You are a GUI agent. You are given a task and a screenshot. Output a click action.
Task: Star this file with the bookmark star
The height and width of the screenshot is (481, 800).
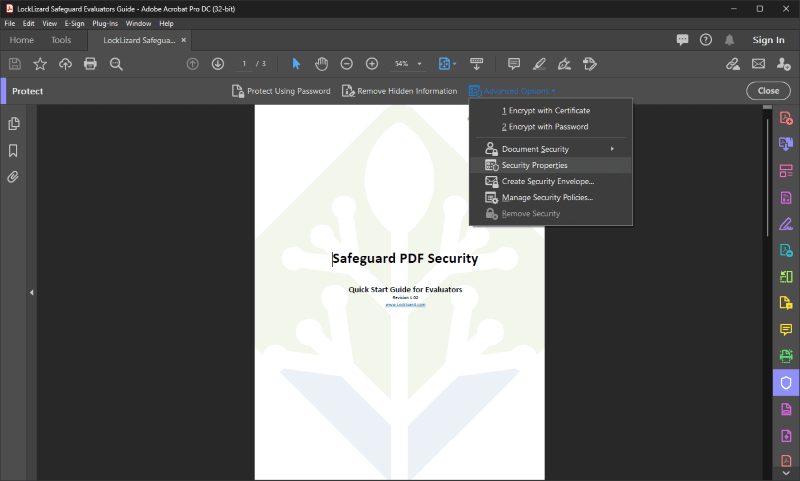[40, 64]
